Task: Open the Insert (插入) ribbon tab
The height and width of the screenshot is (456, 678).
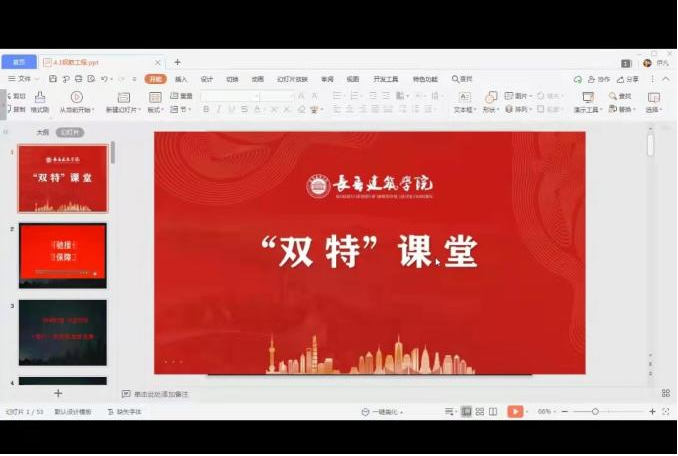Action: coord(181,78)
